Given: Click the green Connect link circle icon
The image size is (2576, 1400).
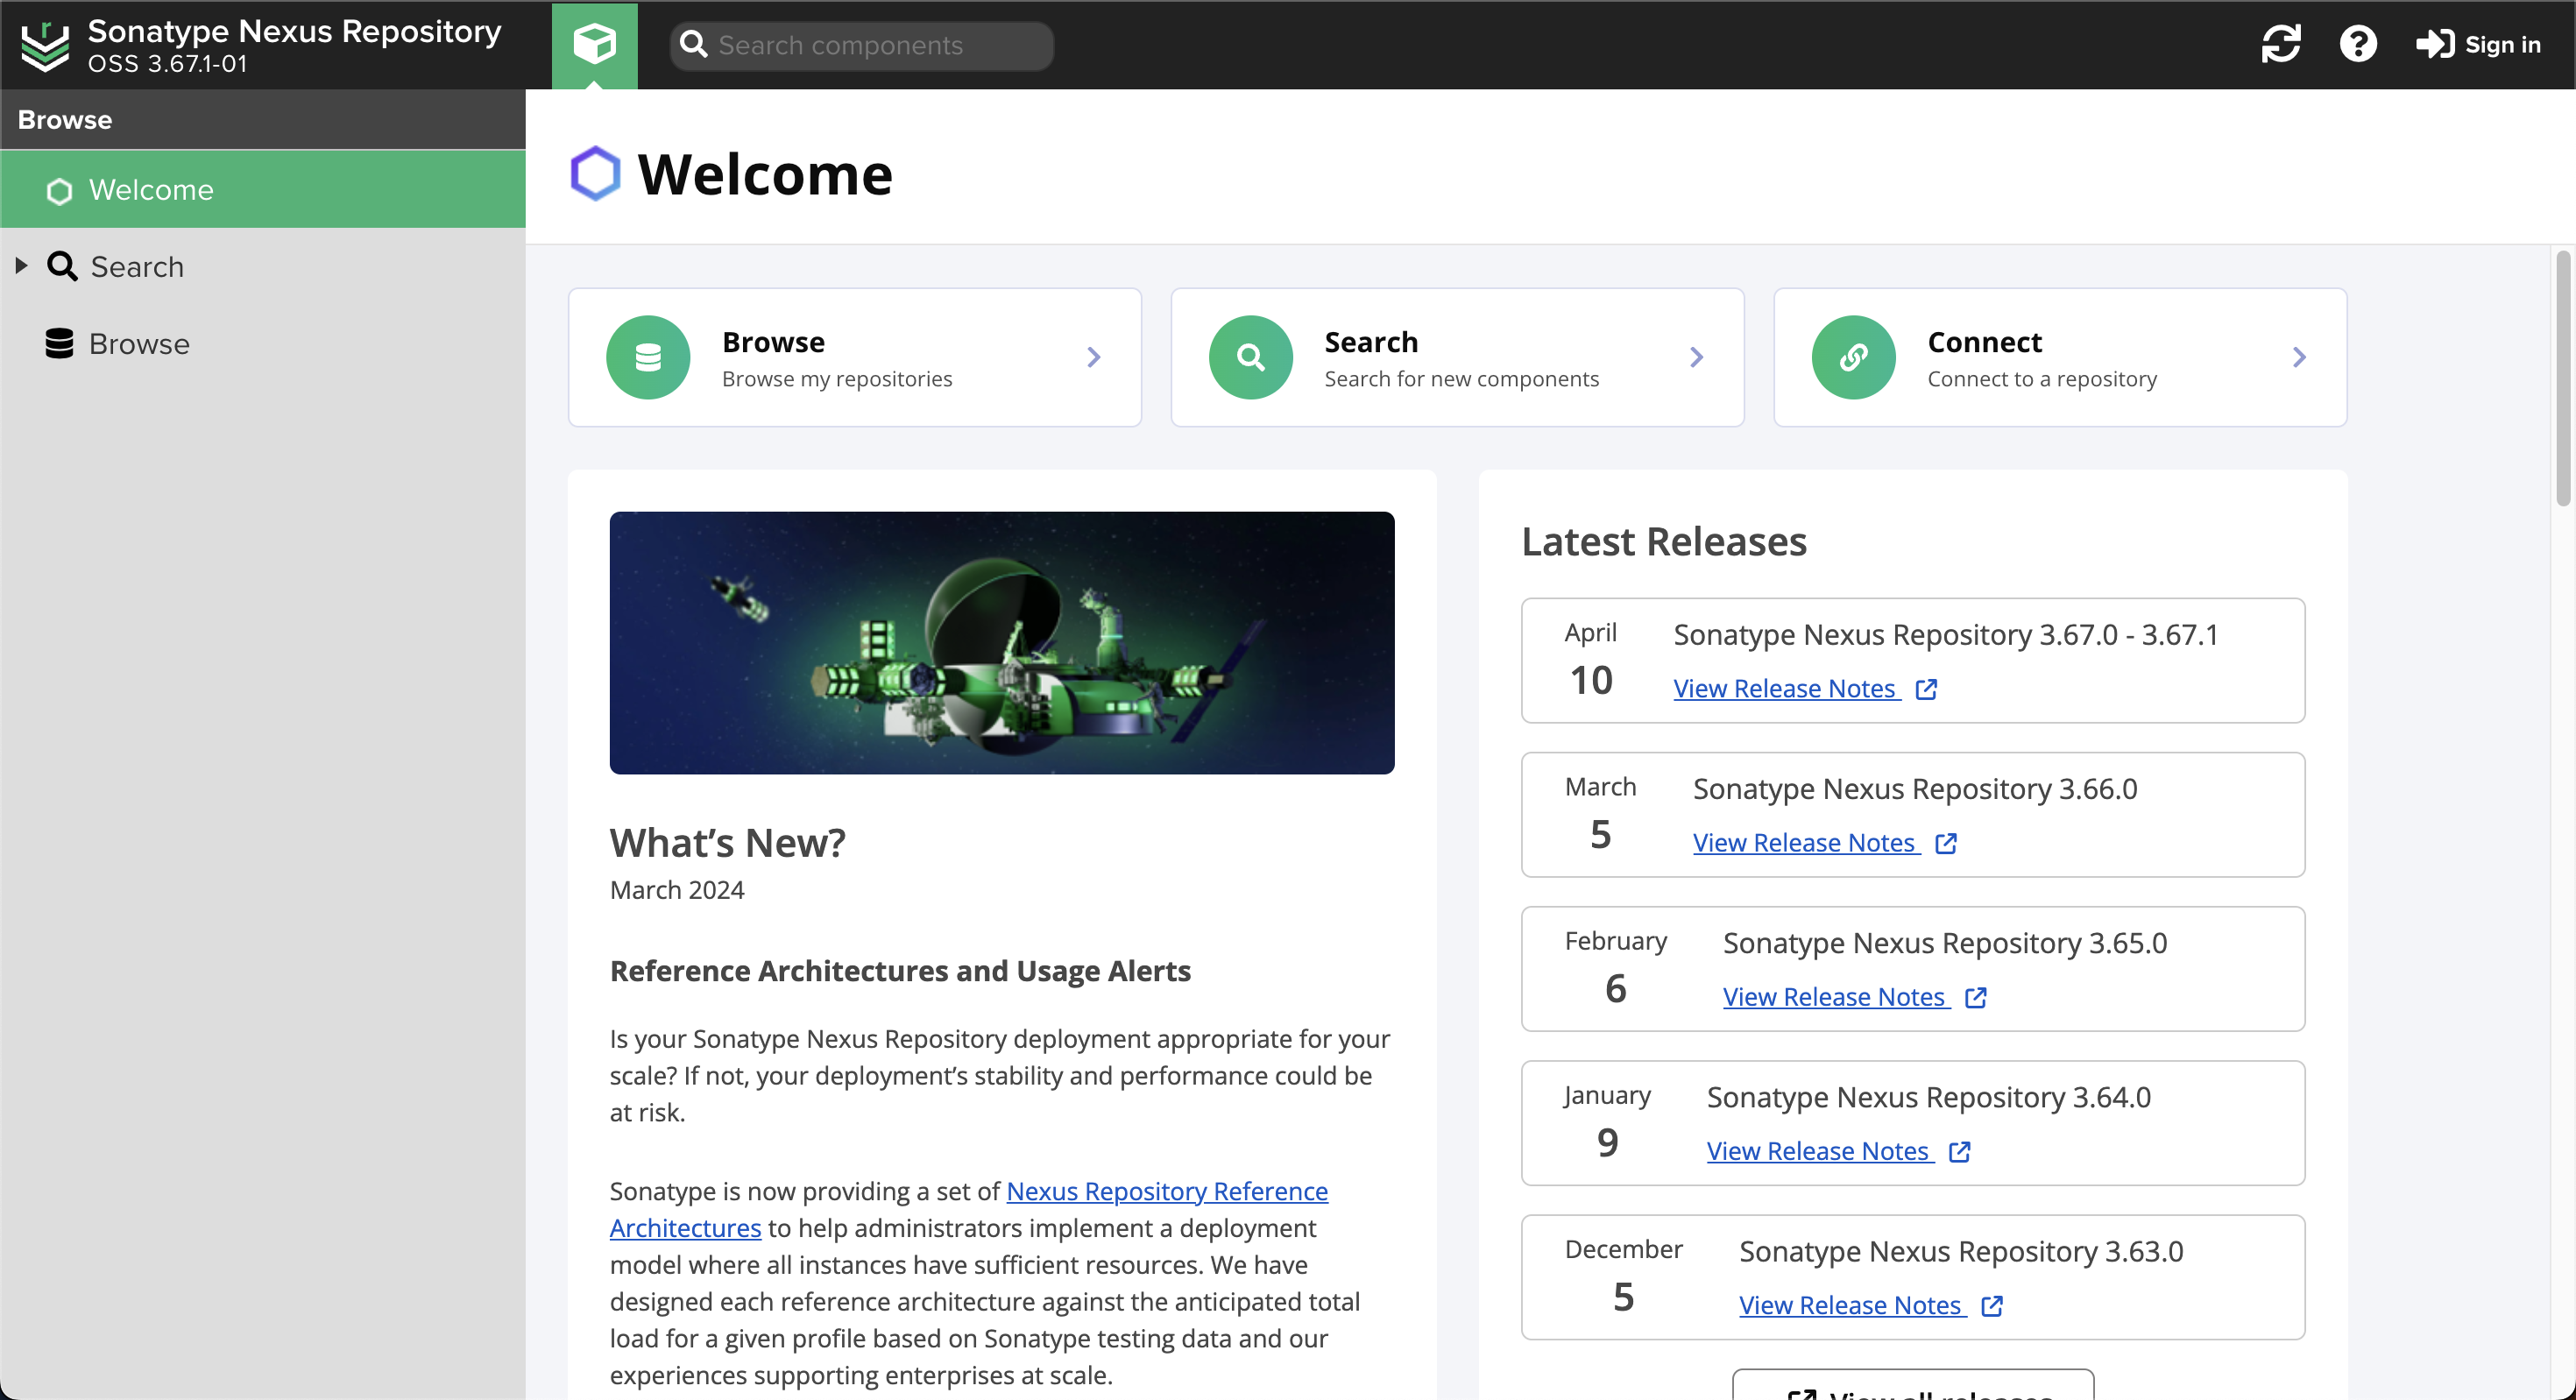Looking at the screenshot, I should (x=1853, y=357).
